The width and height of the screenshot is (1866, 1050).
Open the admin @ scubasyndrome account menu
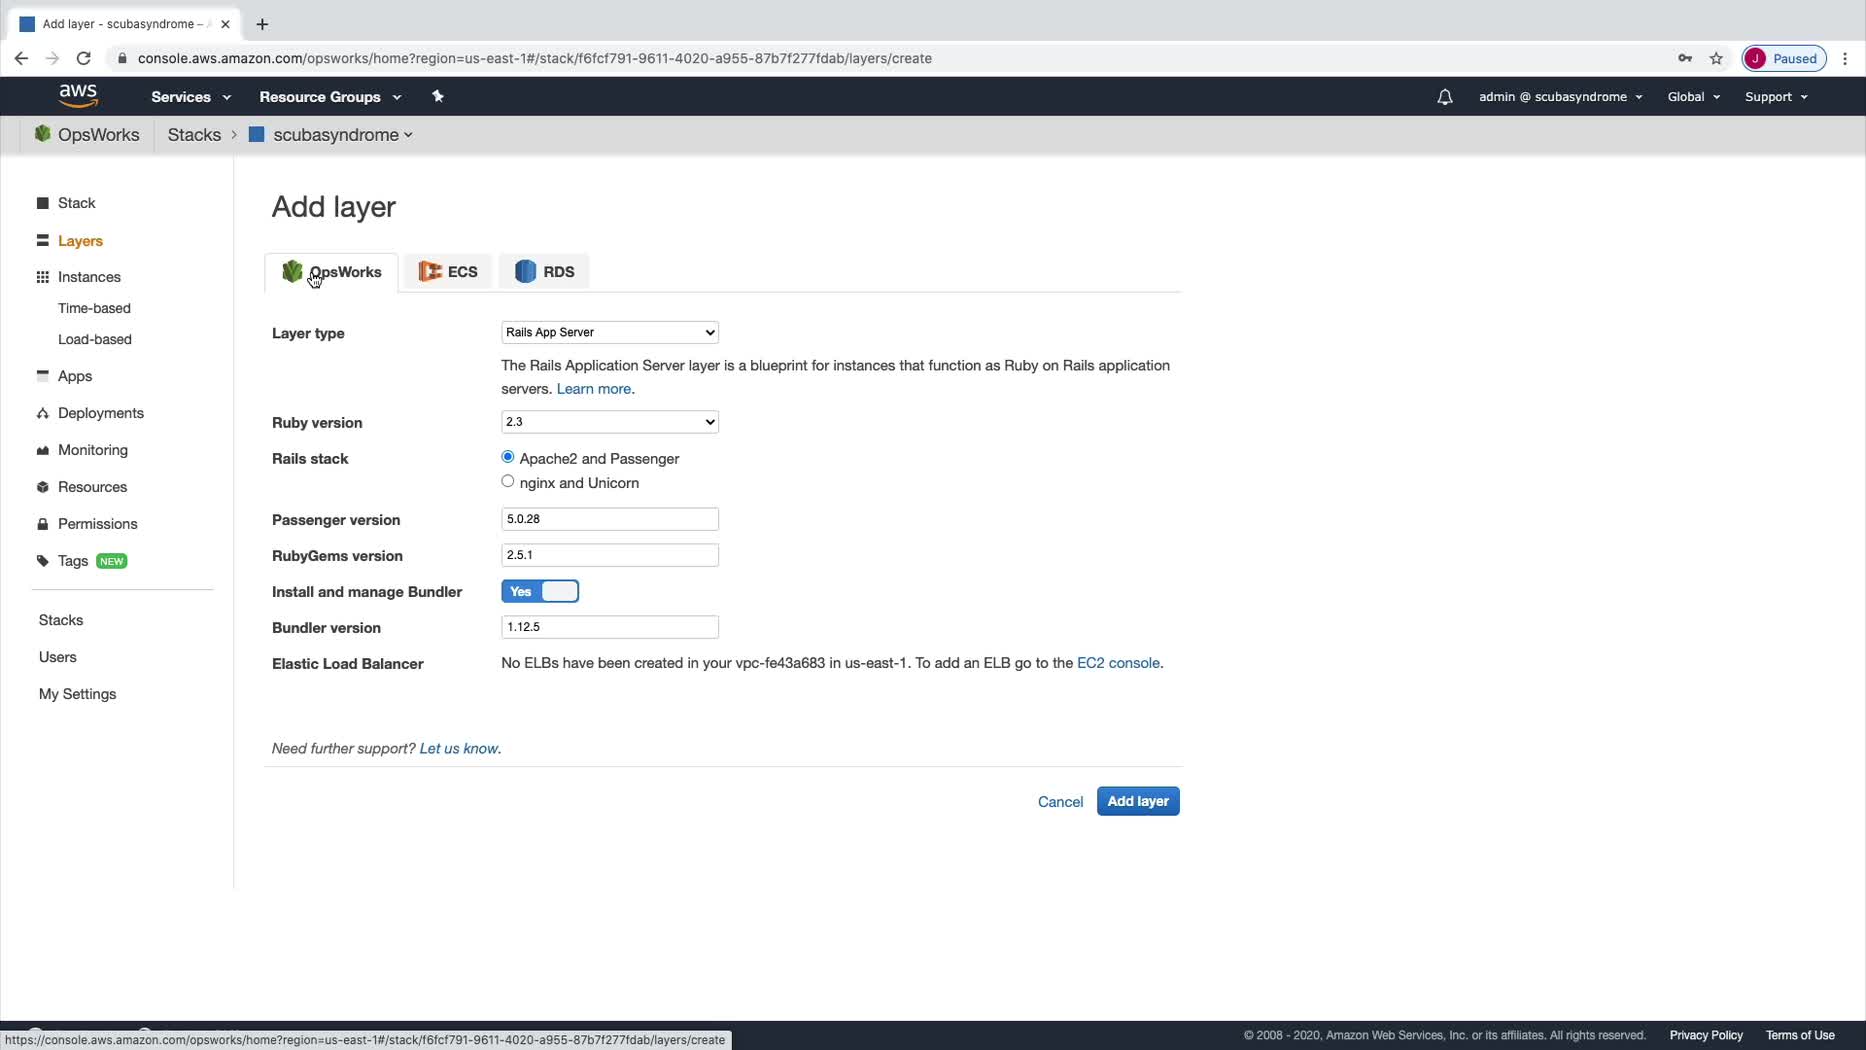(x=1560, y=97)
